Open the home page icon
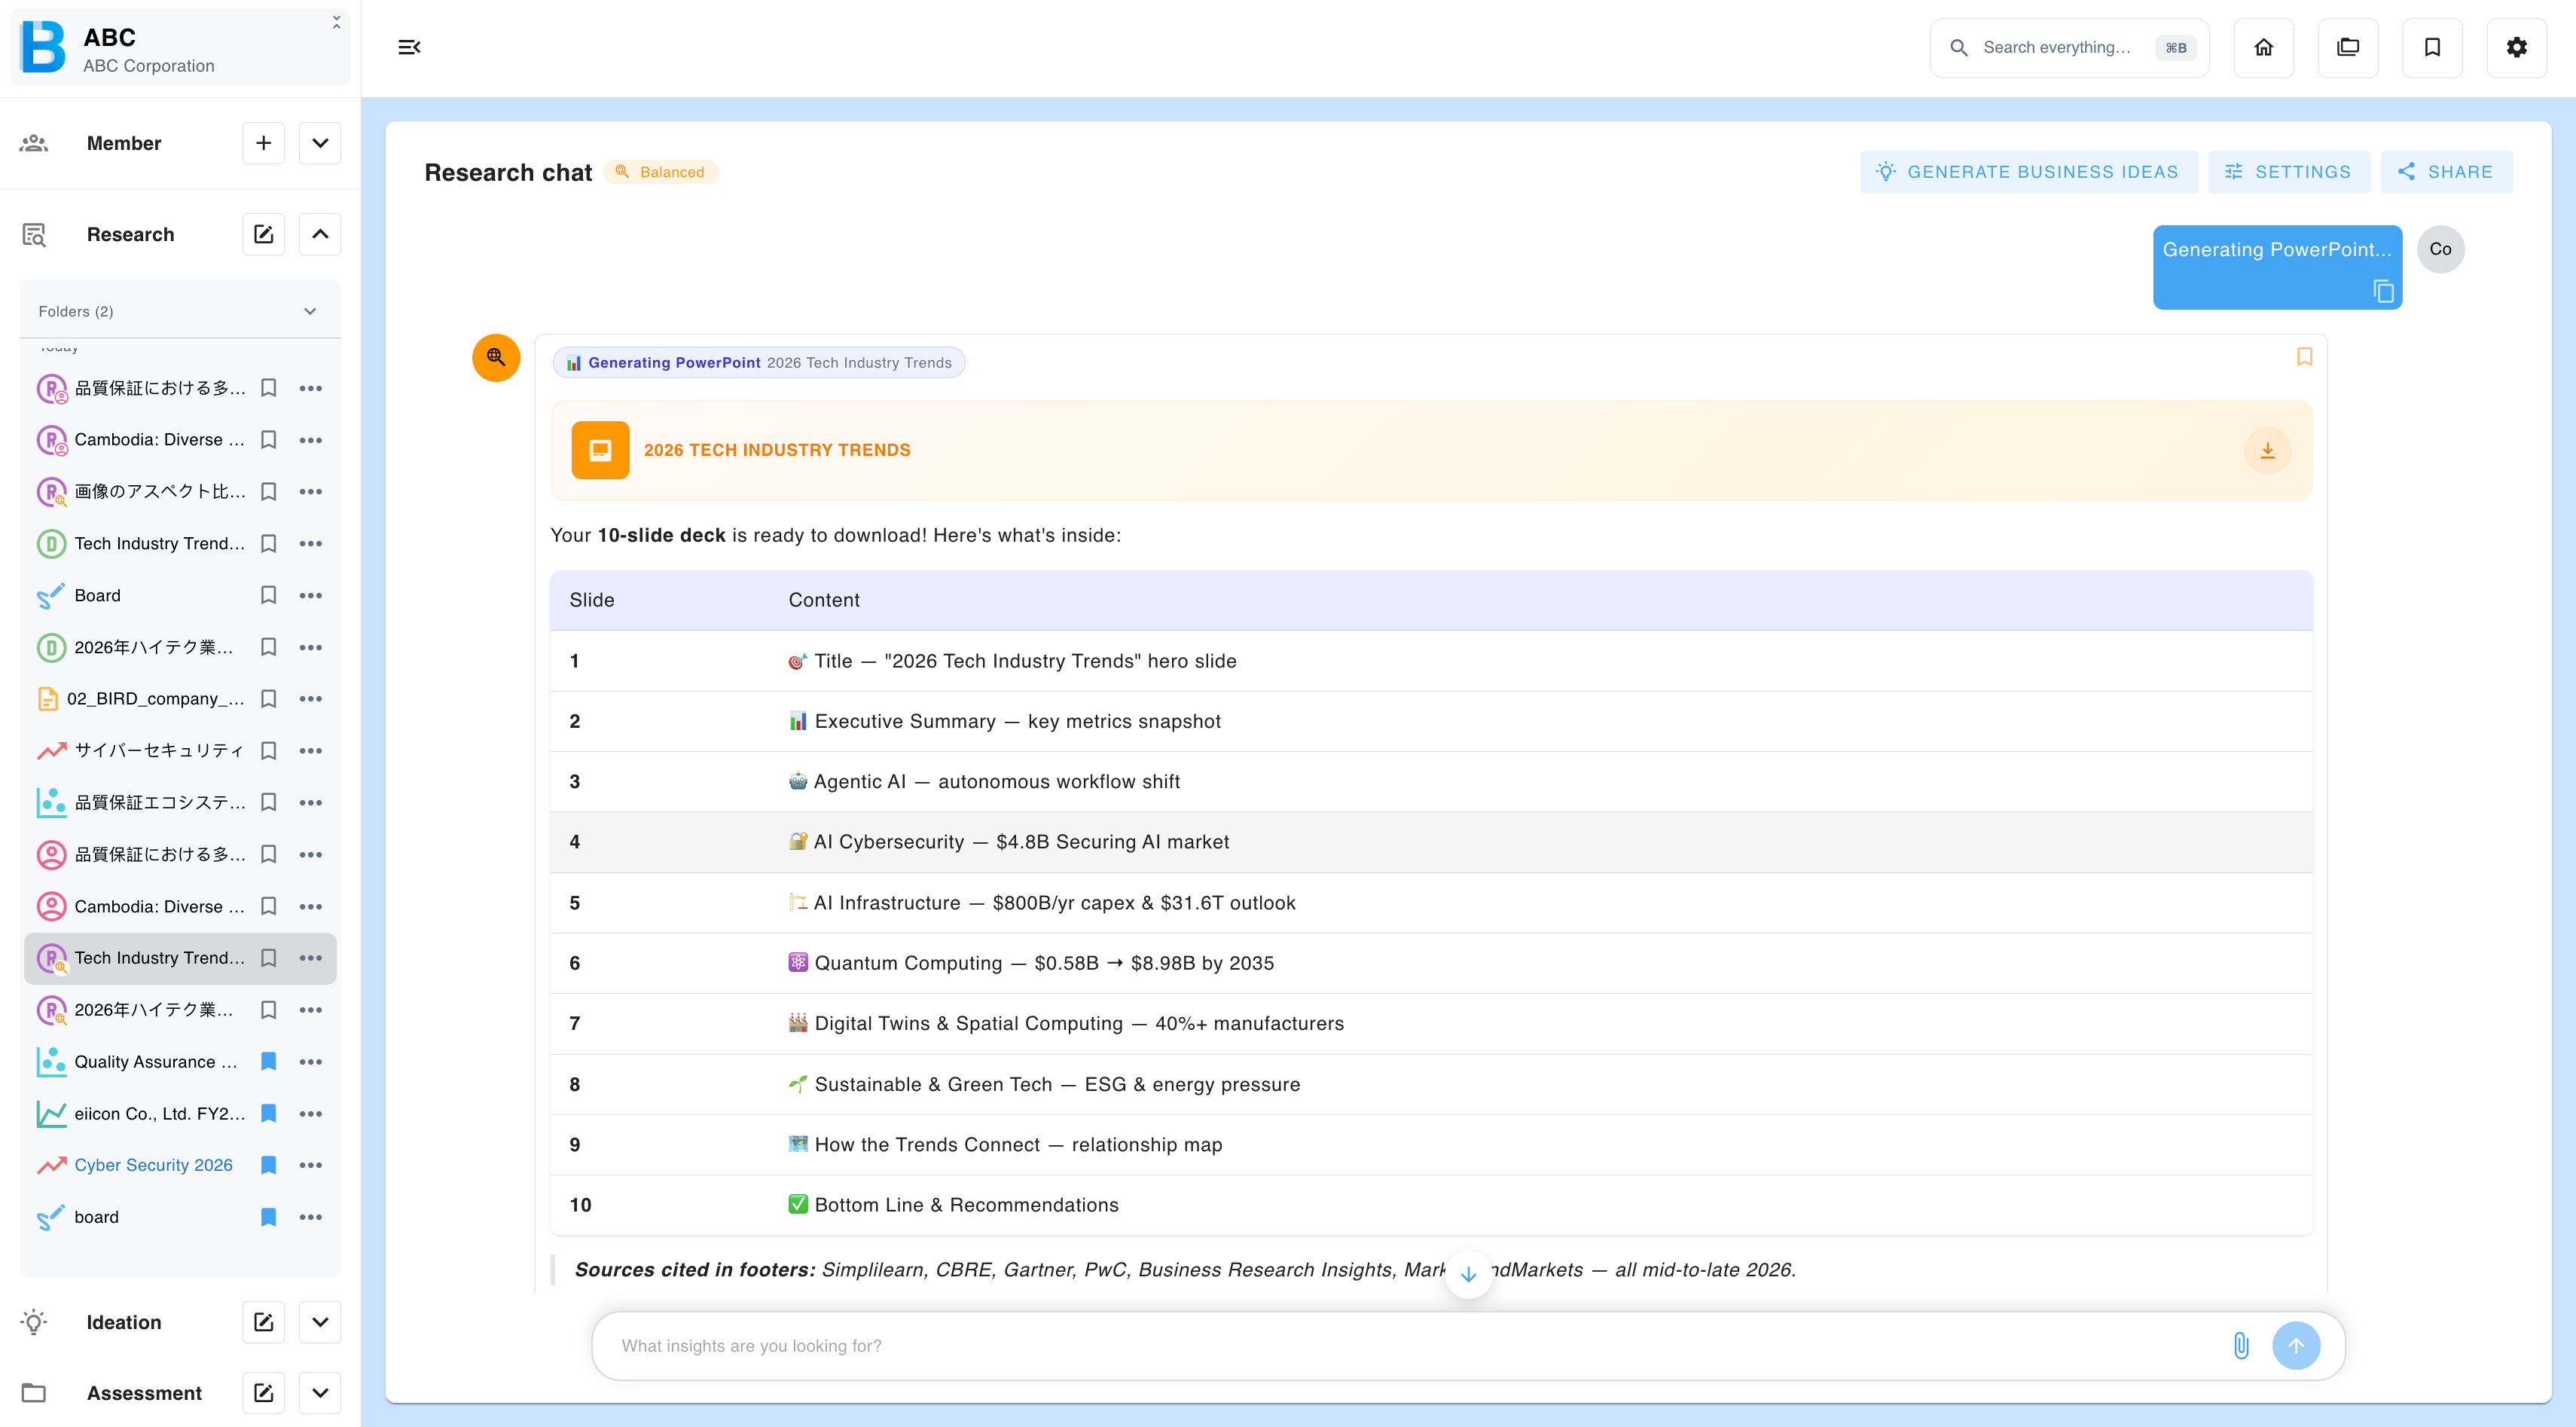2576x1427 pixels. coord(2264,47)
